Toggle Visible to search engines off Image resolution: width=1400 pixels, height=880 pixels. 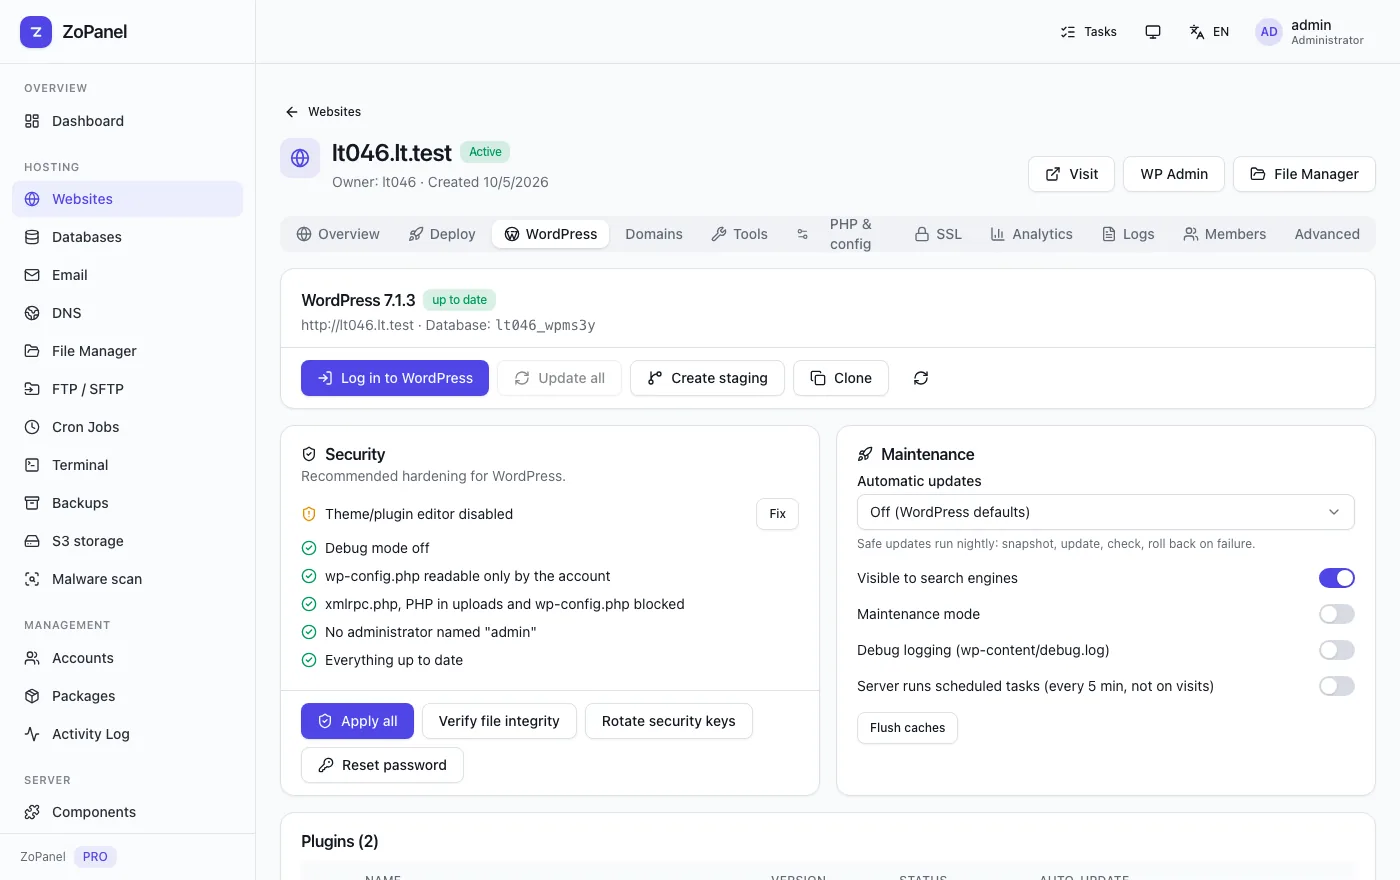coord(1336,578)
